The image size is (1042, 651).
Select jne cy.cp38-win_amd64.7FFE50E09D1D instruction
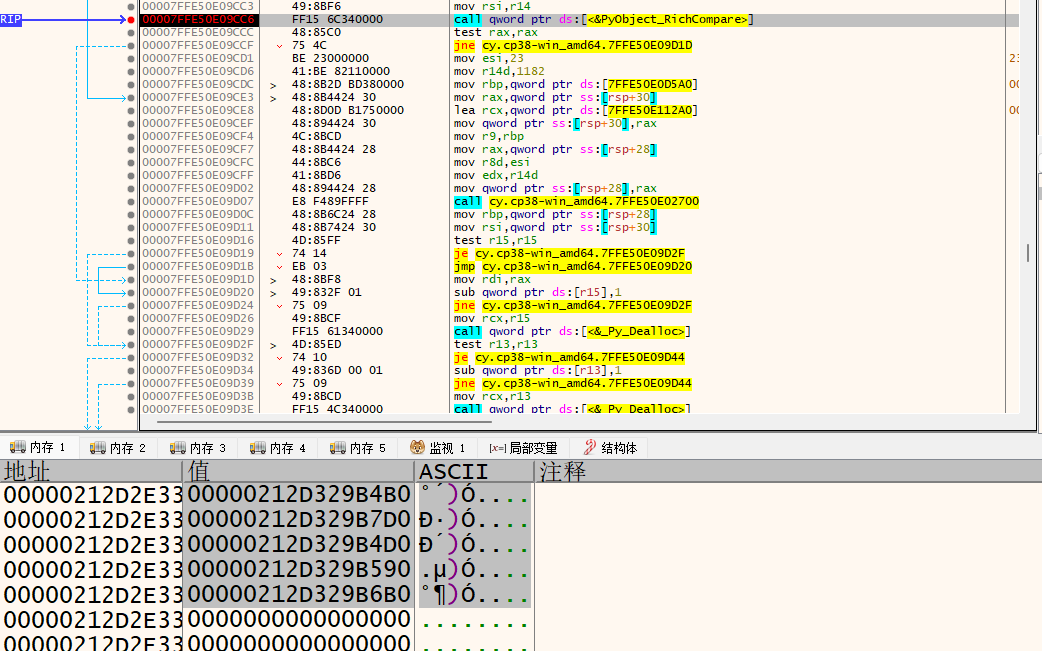pyautogui.click(x=573, y=46)
